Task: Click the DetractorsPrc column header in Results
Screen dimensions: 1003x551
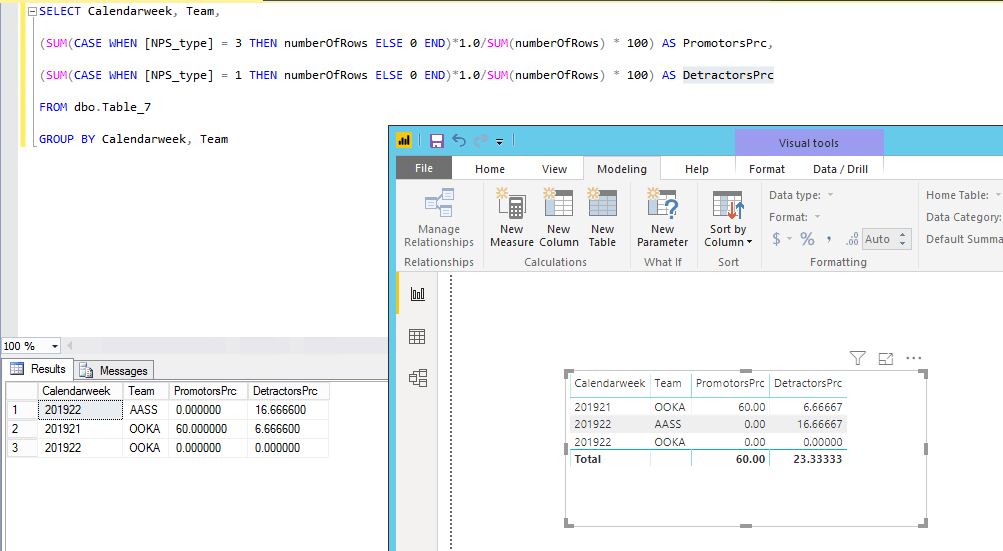Action: [288, 391]
